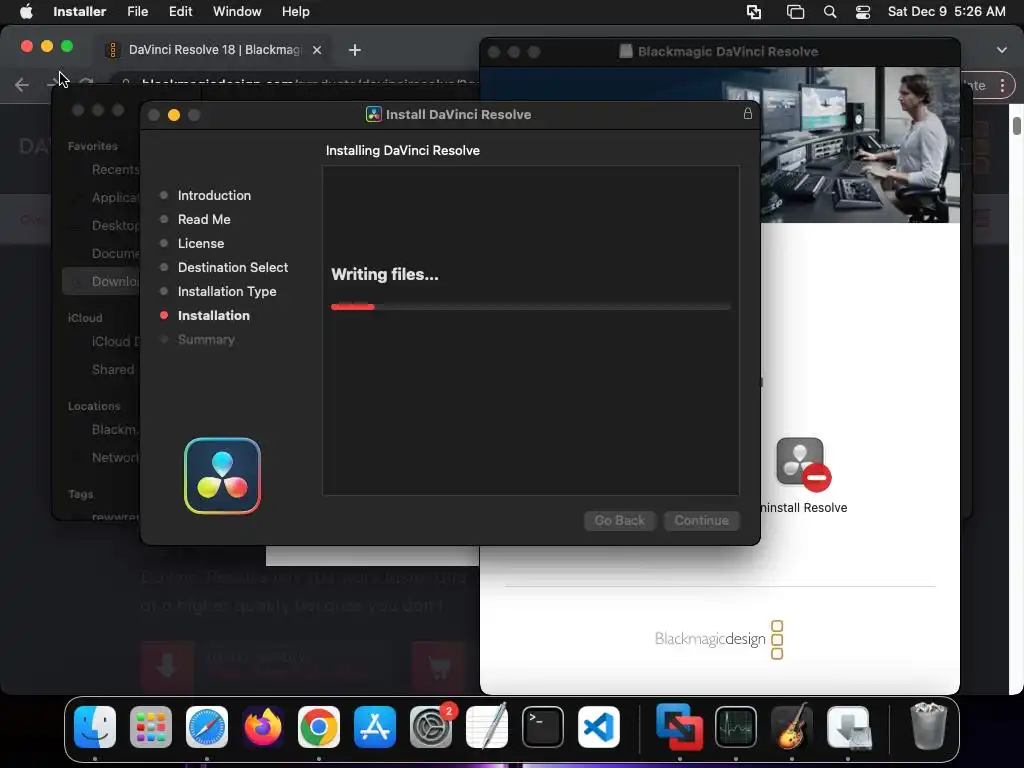Click the browser vertical scrollbar

(x=1017, y=125)
